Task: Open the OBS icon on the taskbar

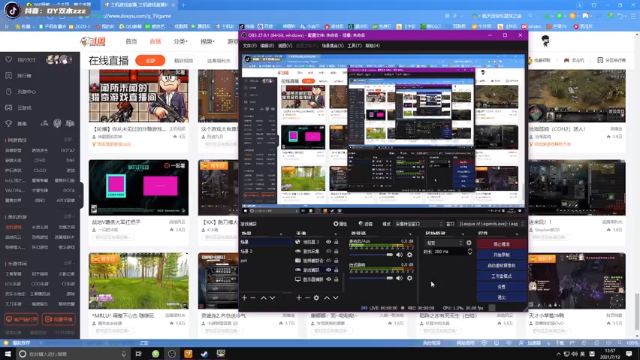Action: click(x=172, y=354)
